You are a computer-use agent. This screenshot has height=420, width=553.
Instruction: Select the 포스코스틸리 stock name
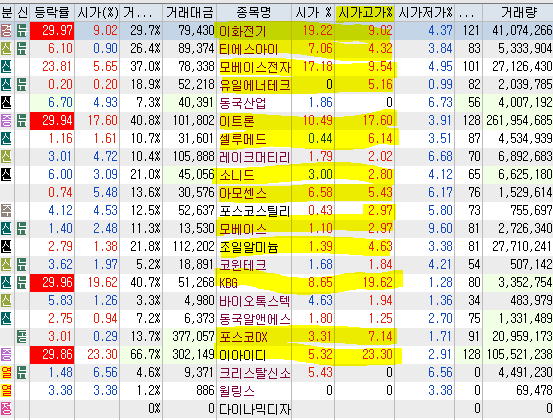click(x=255, y=211)
